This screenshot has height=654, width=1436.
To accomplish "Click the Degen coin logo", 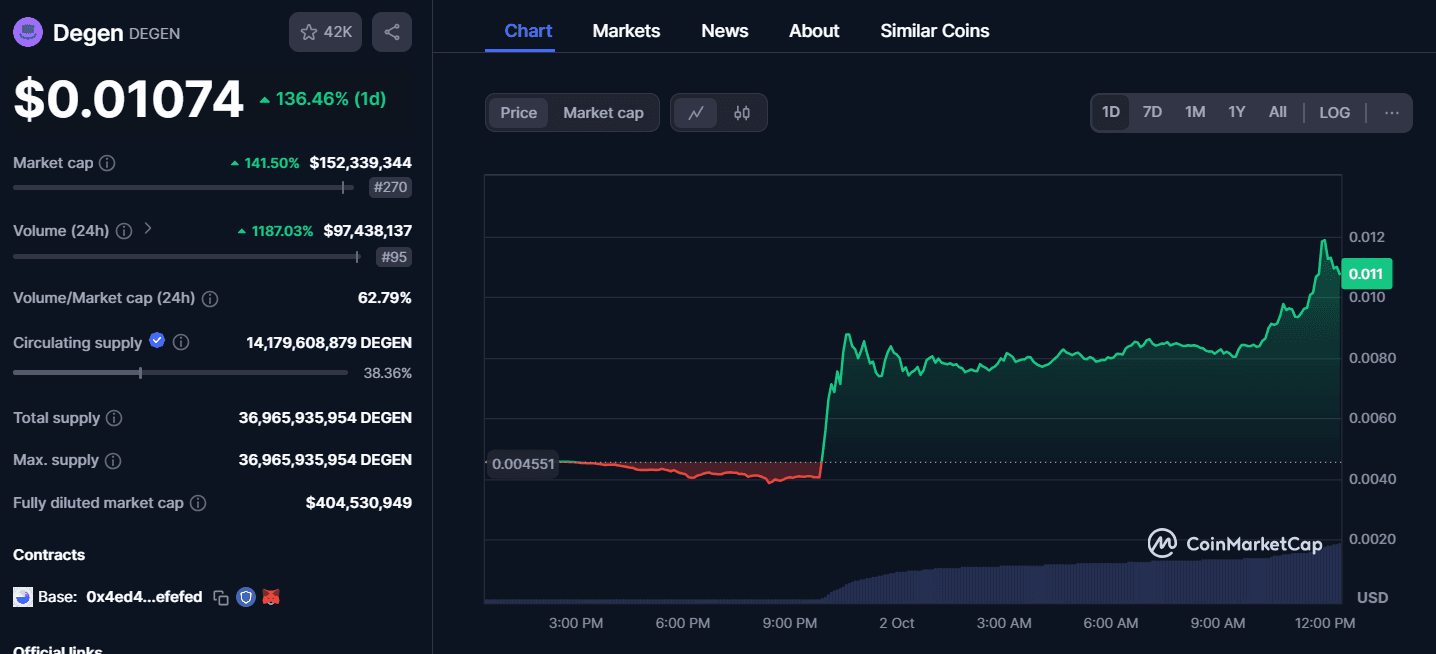I will 27,32.
